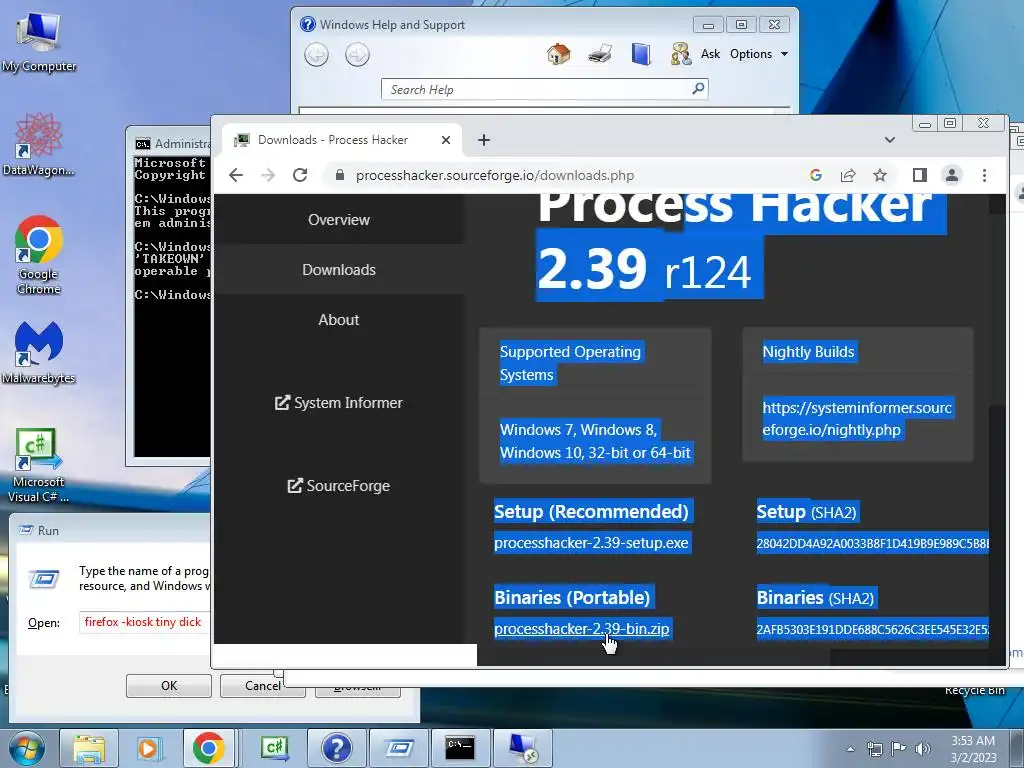This screenshot has width=1024, height=768.
Task: Bookmark this page with star icon
Action: click(880, 175)
